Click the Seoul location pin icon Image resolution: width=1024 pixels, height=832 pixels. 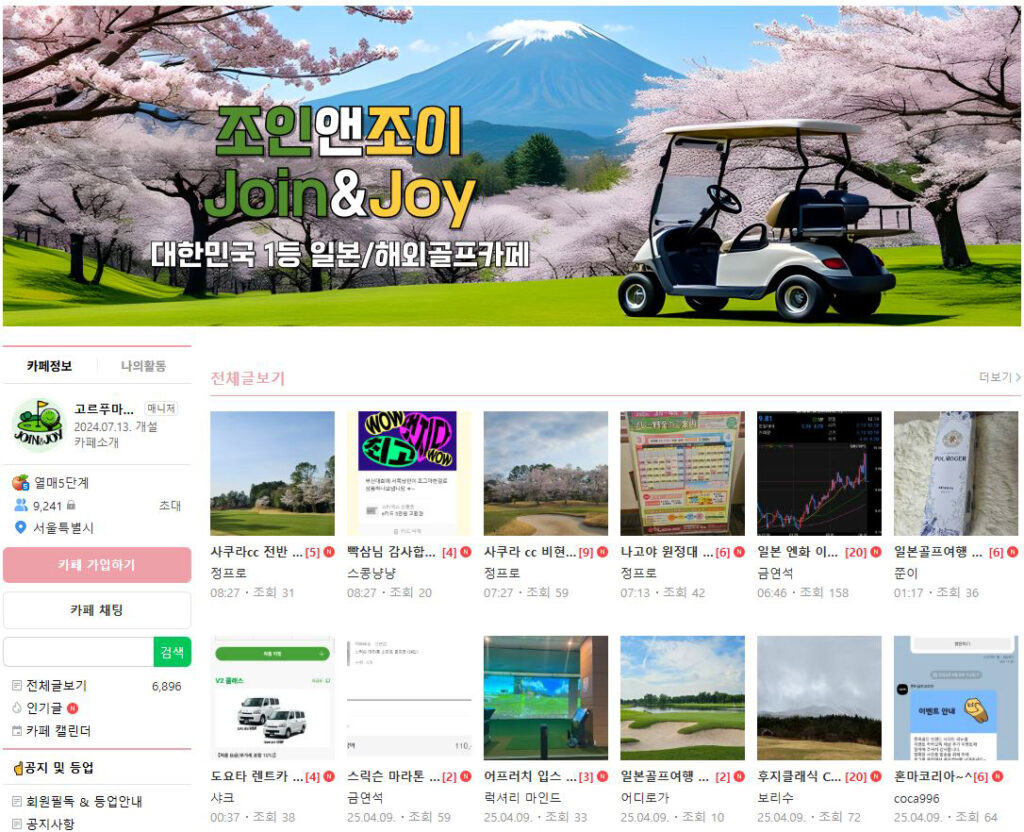click(x=20, y=528)
